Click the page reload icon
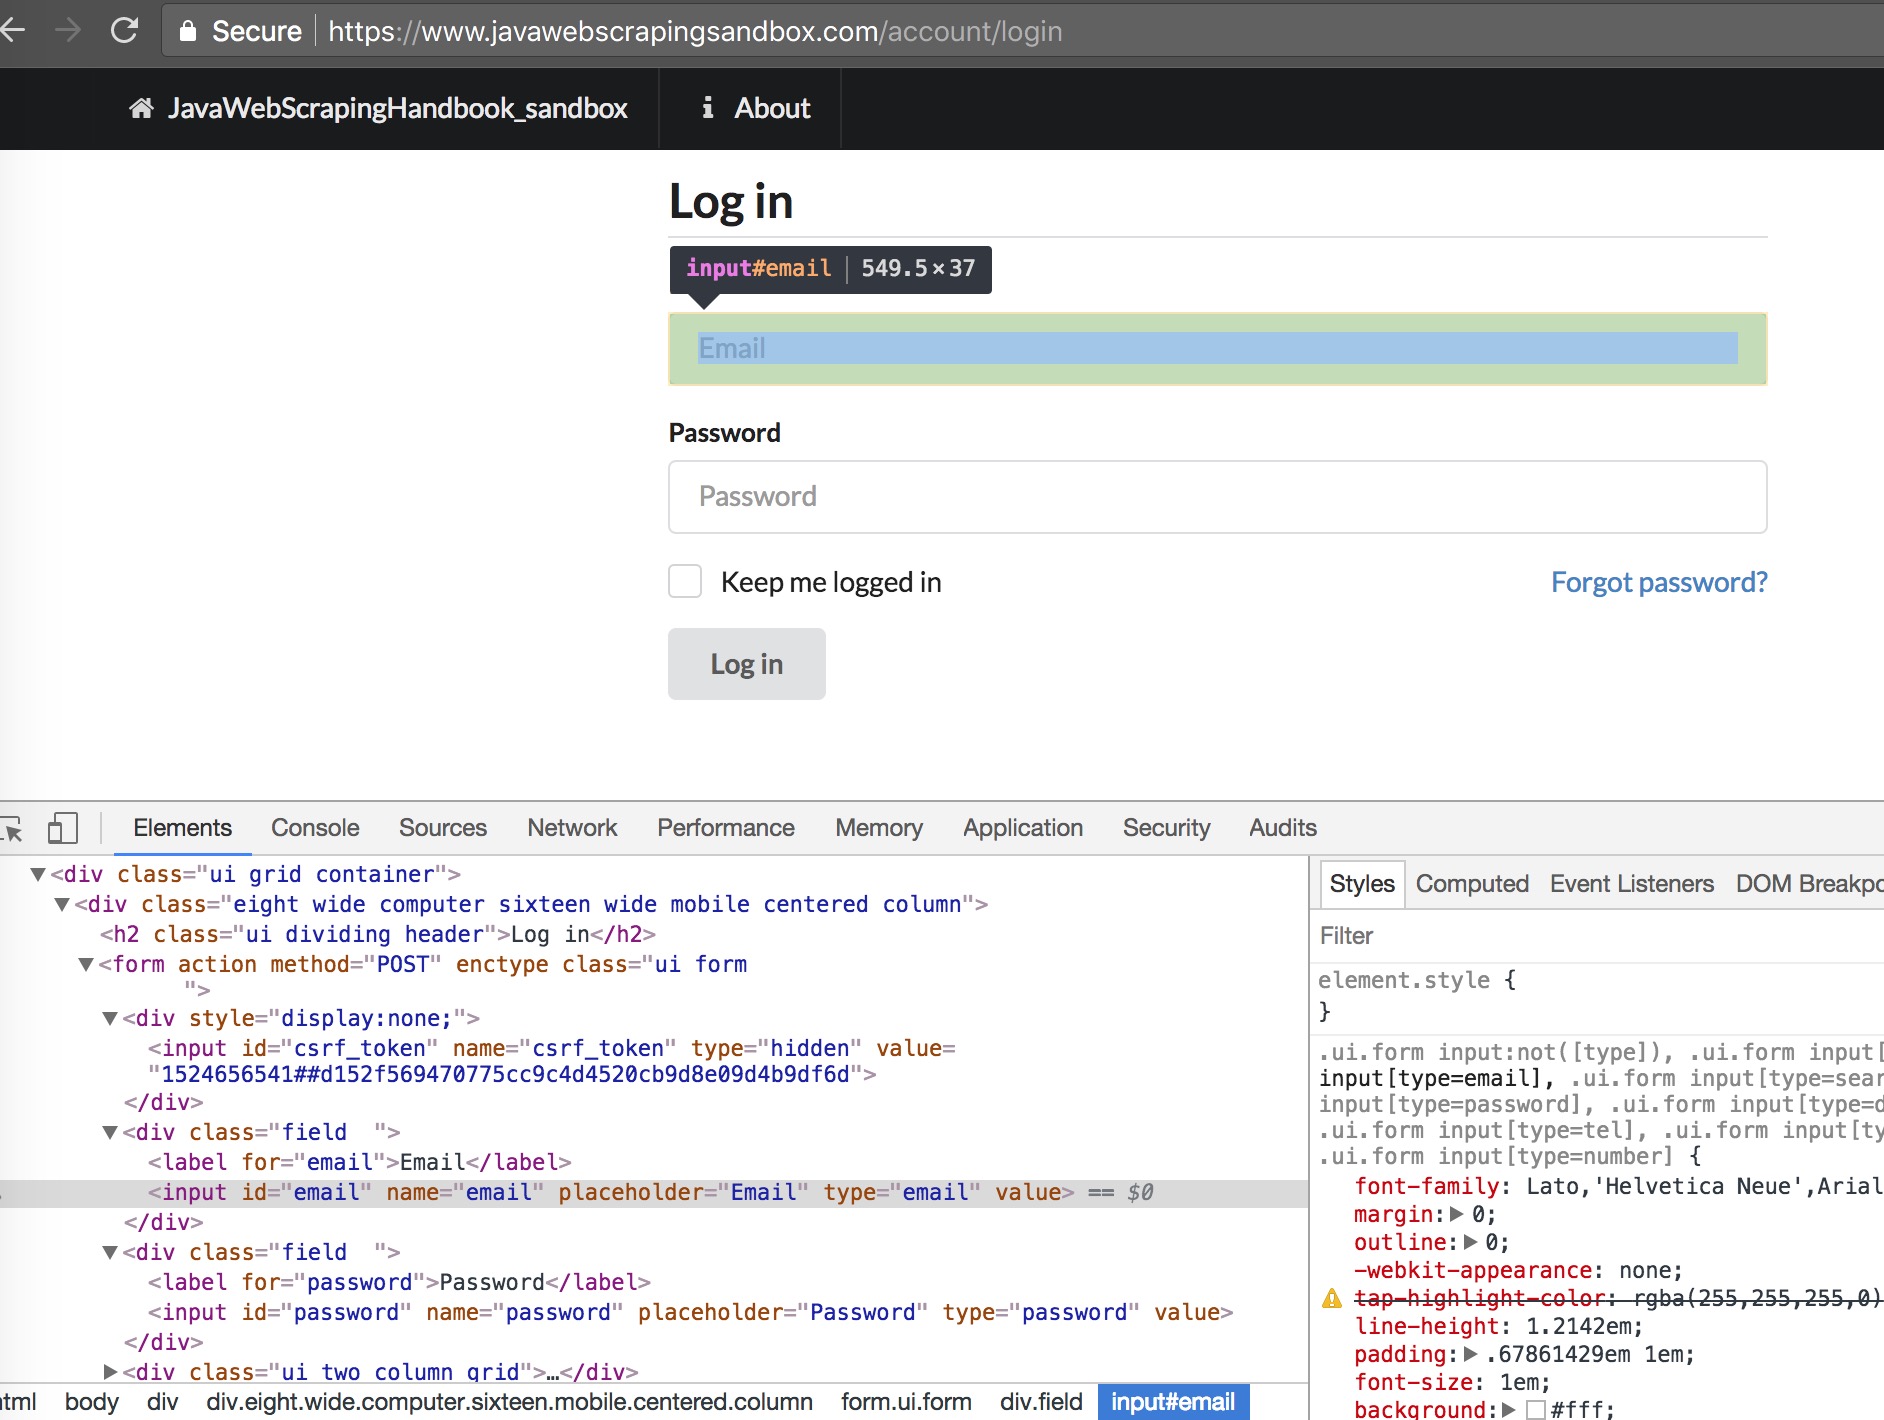Screen dimensions: 1884x1420 pyautogui.click(x=126, y=30)
